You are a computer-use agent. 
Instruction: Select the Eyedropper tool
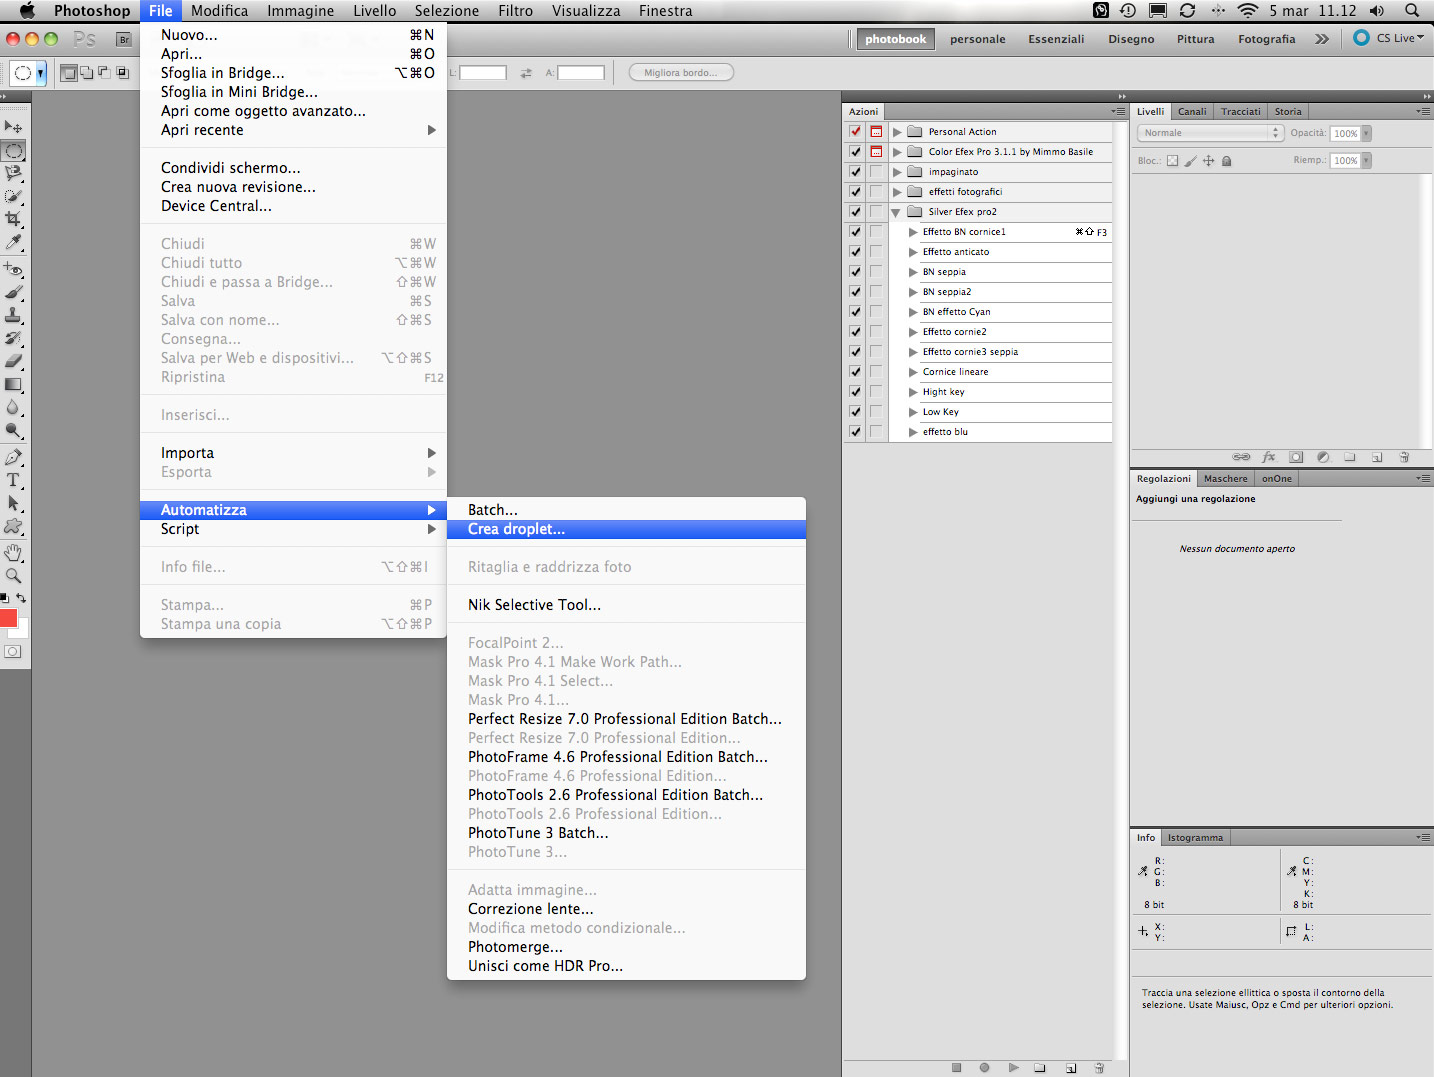coord(13,242)
